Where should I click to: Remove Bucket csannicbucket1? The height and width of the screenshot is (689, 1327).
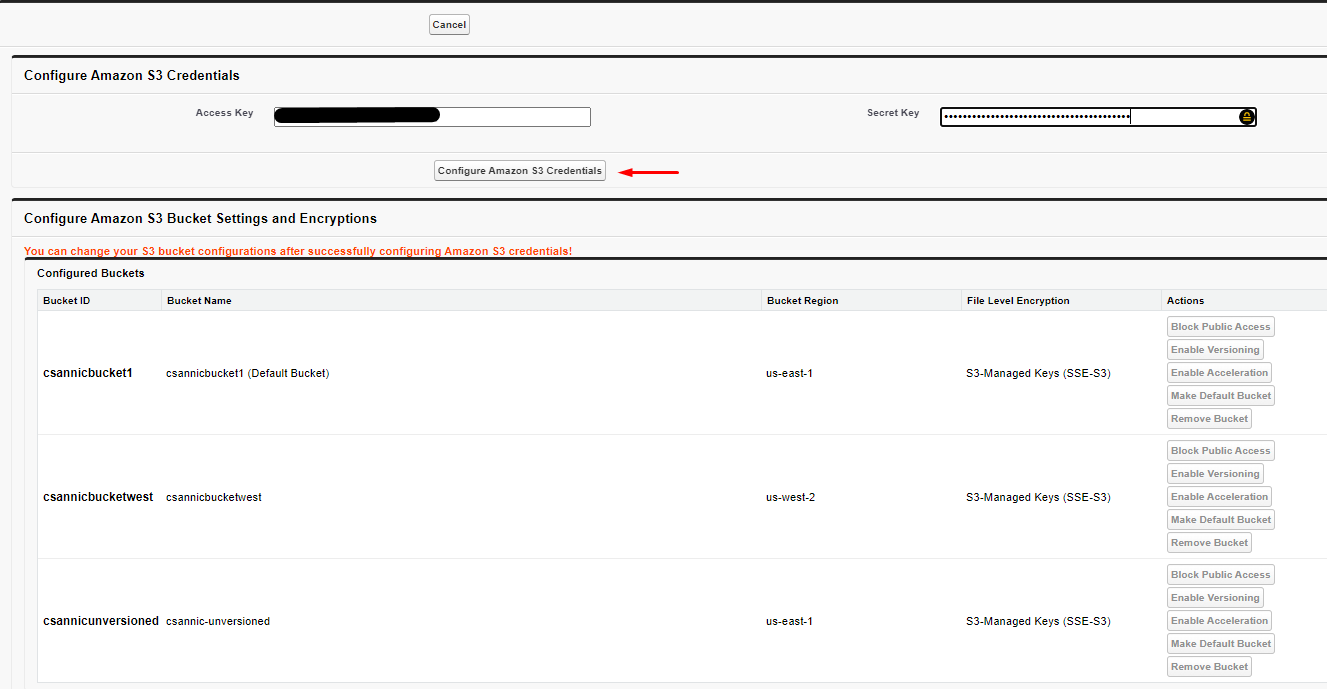[x=1209, y=419]
